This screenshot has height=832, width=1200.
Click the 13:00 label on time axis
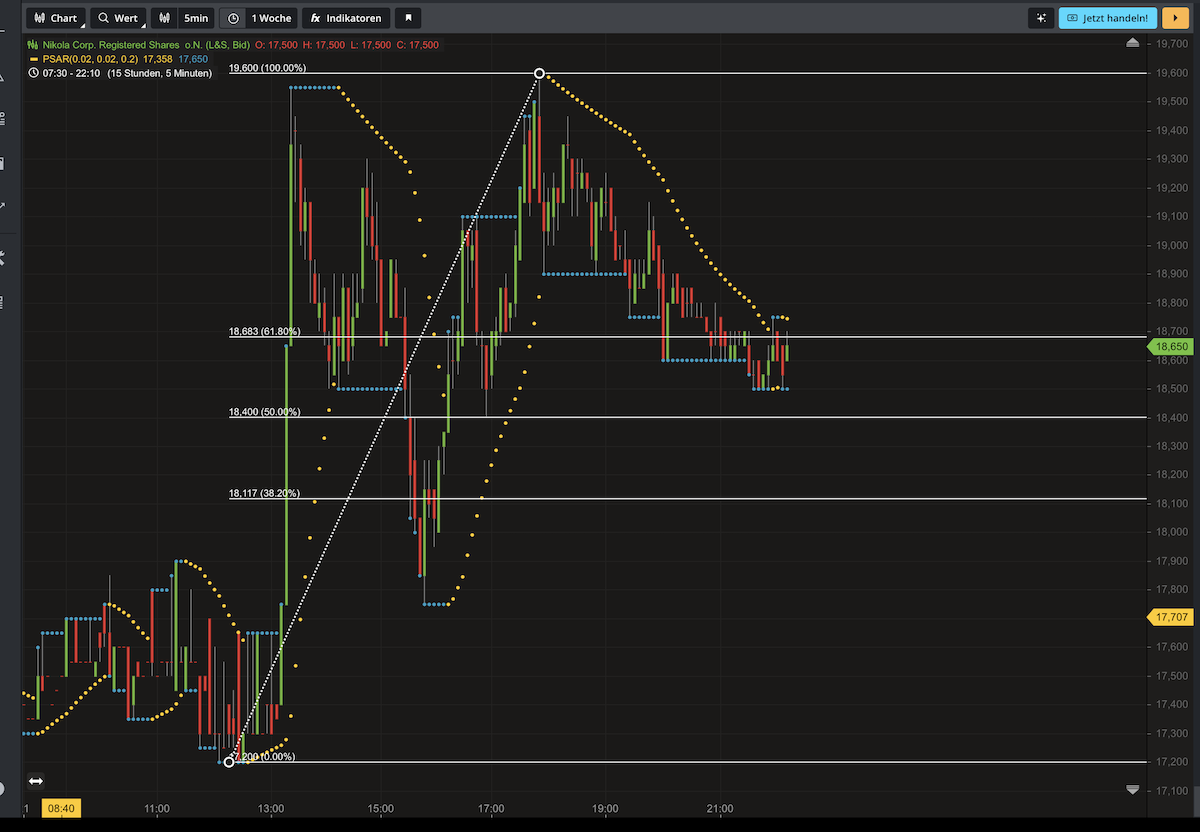[x=271, y=808]
